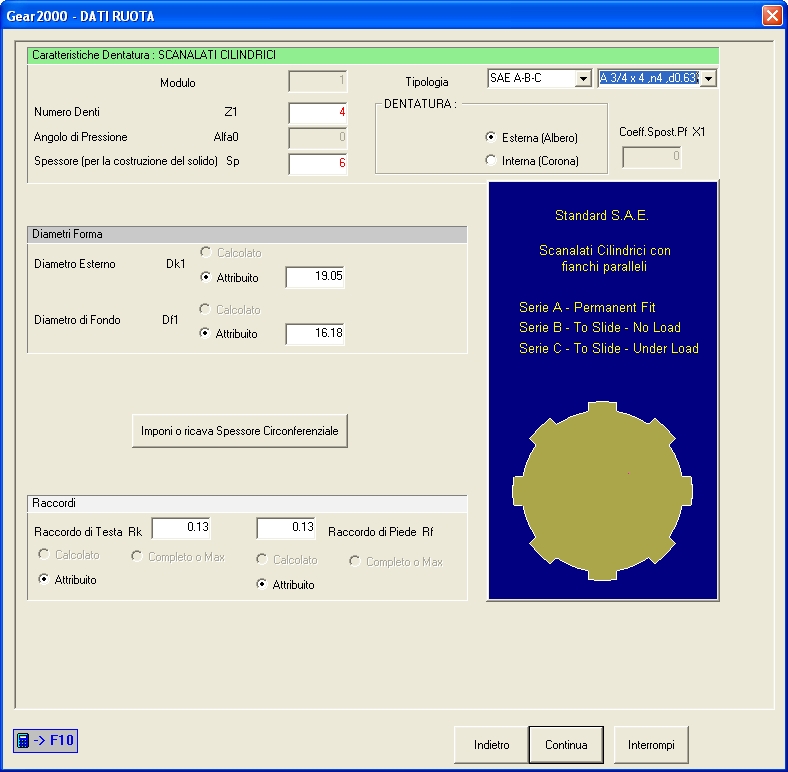The height and width of the screenshot is (772, 788).
Task: Click the Raccordo di Testa Rk field
Action: pos(181,528)
